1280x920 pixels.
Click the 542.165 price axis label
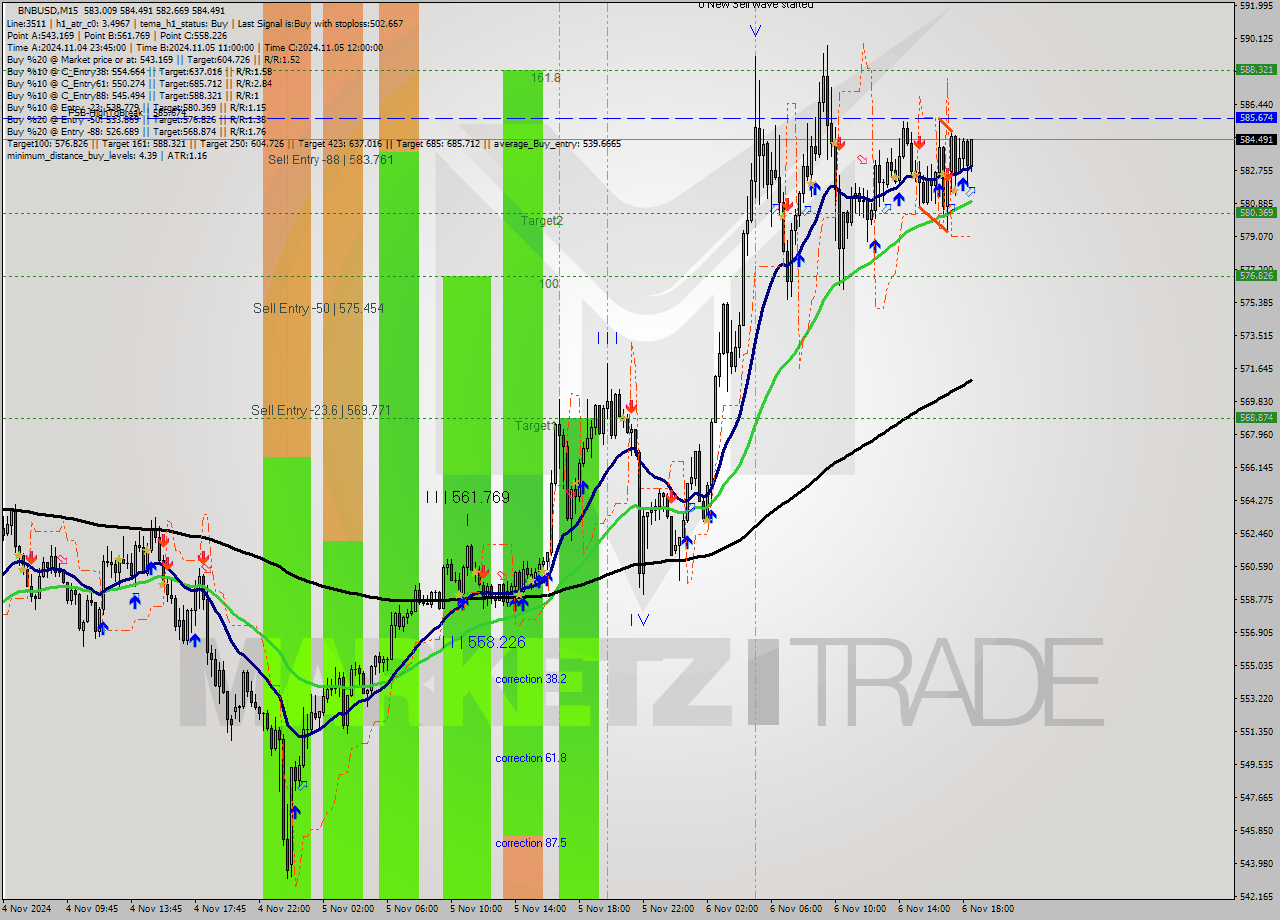[1256, 896]
